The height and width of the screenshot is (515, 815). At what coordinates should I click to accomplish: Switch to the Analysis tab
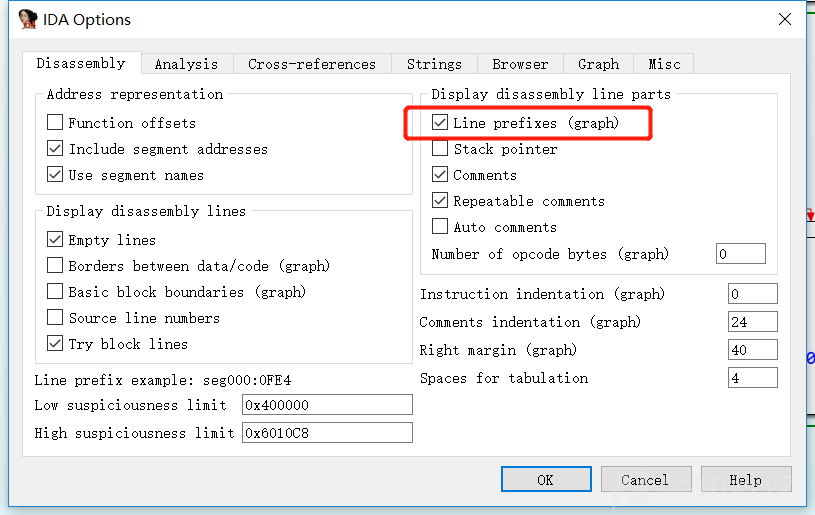click(x=186, y=64)
